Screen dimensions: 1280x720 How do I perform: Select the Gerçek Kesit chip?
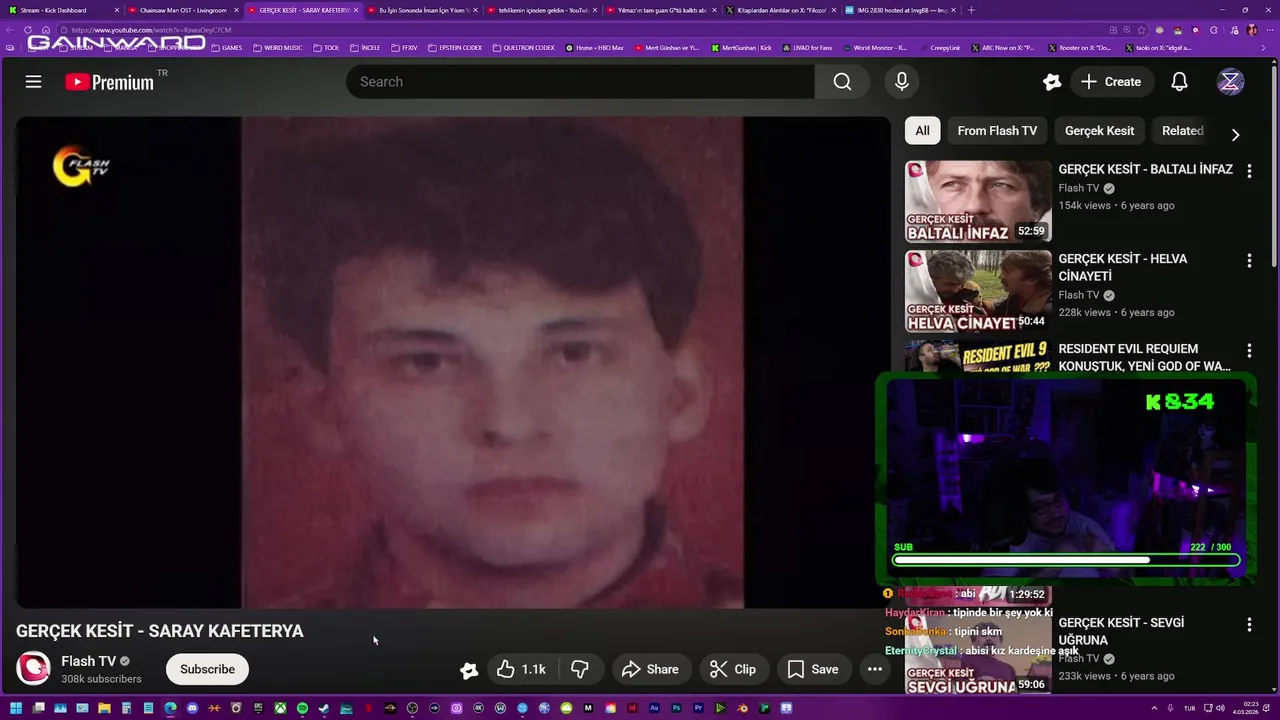(1099, 131)
